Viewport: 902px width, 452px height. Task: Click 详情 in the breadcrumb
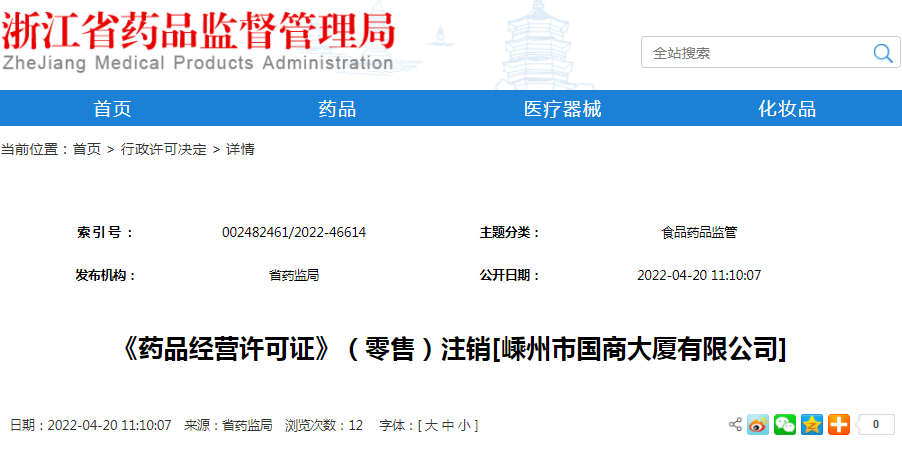(240, 150)
